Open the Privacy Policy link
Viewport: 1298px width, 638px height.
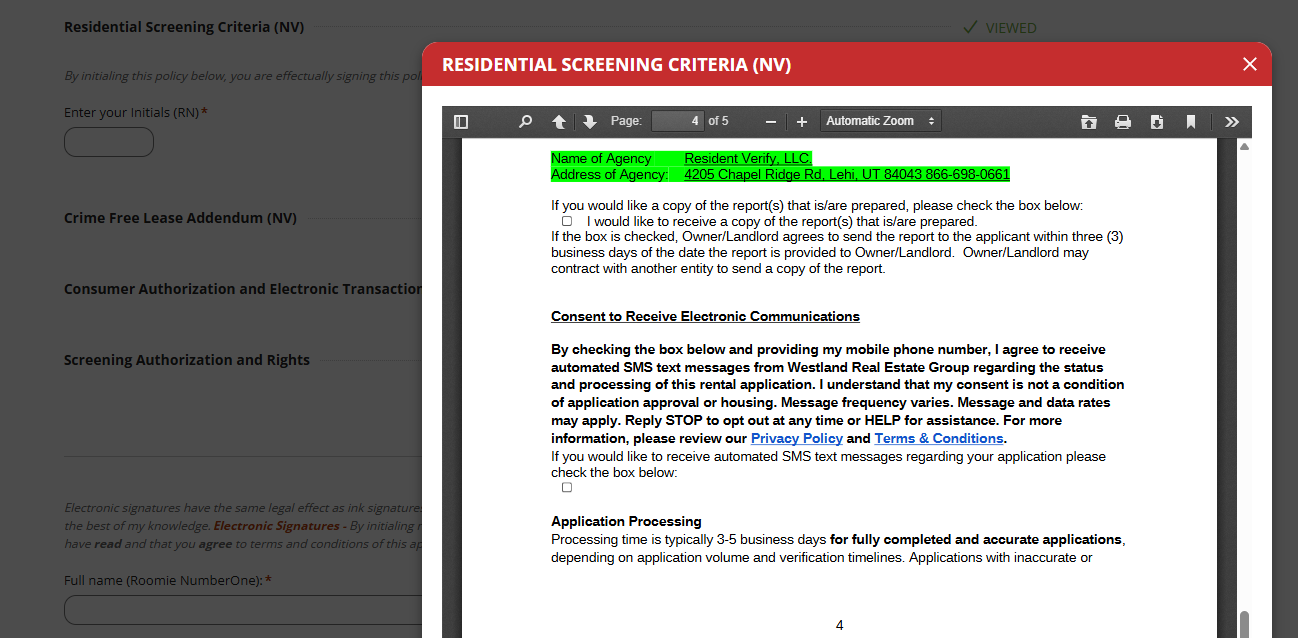[797, 438]
